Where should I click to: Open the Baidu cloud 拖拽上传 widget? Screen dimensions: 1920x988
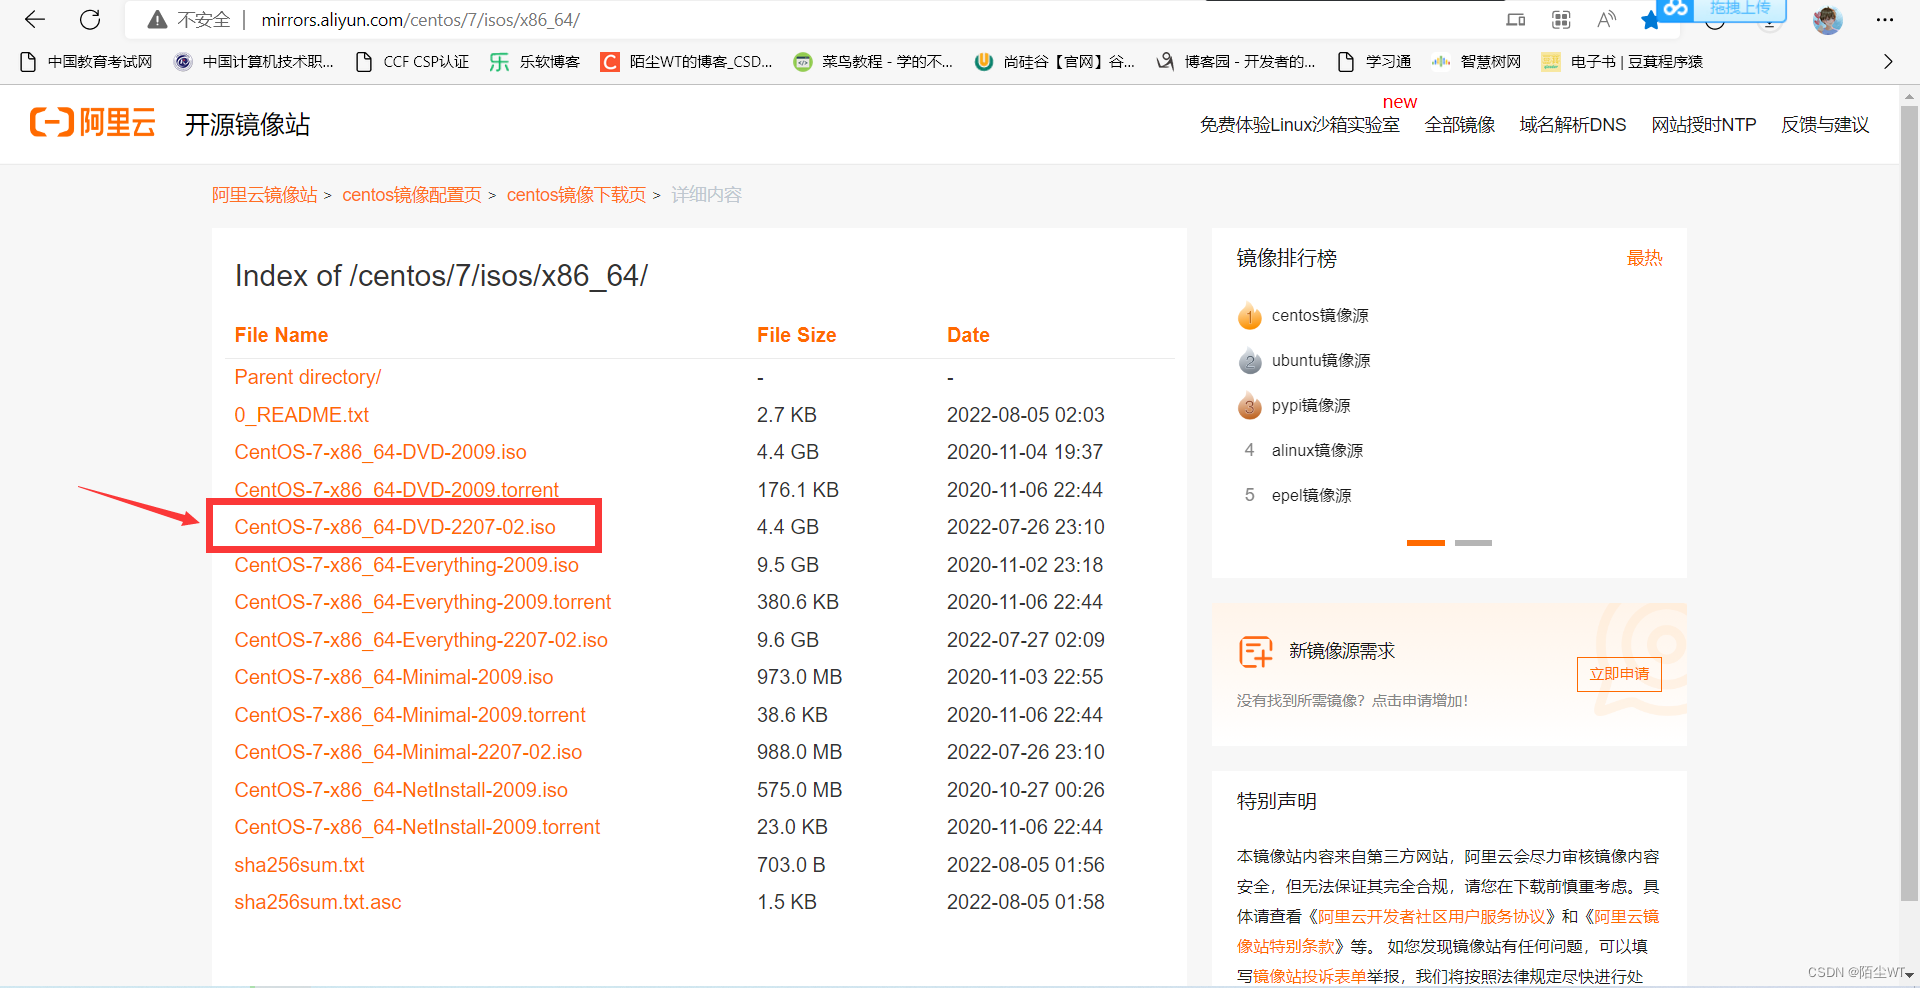click(x=1720, y=9)
